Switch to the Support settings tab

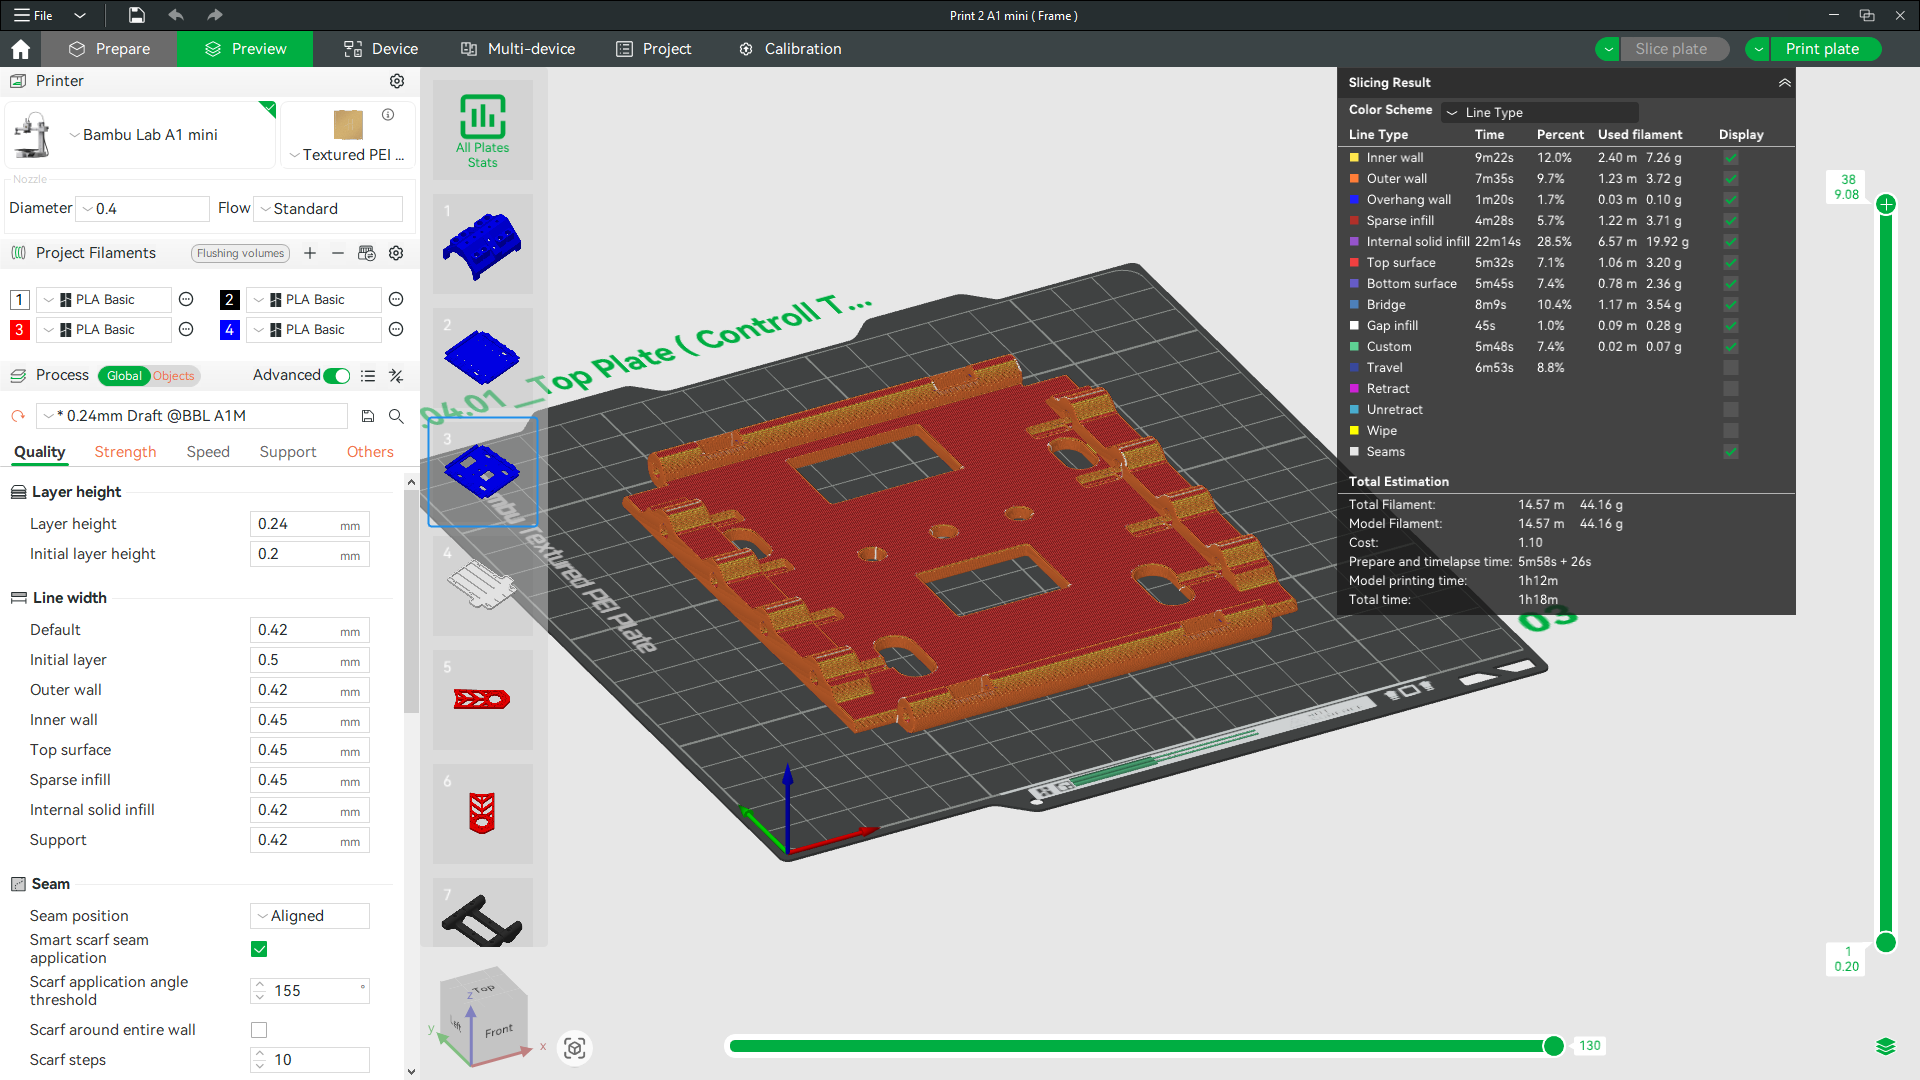(x=288, y=452)
